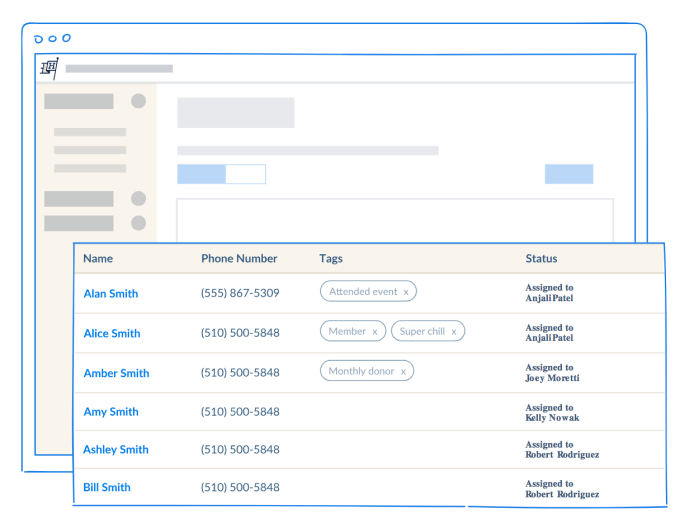Click the Member tag label
The image size is (680, 523).
pos(347,331)
